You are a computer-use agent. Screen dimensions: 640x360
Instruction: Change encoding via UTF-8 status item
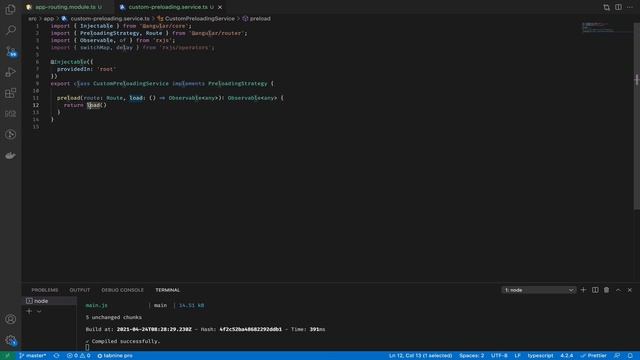point(499,356)
